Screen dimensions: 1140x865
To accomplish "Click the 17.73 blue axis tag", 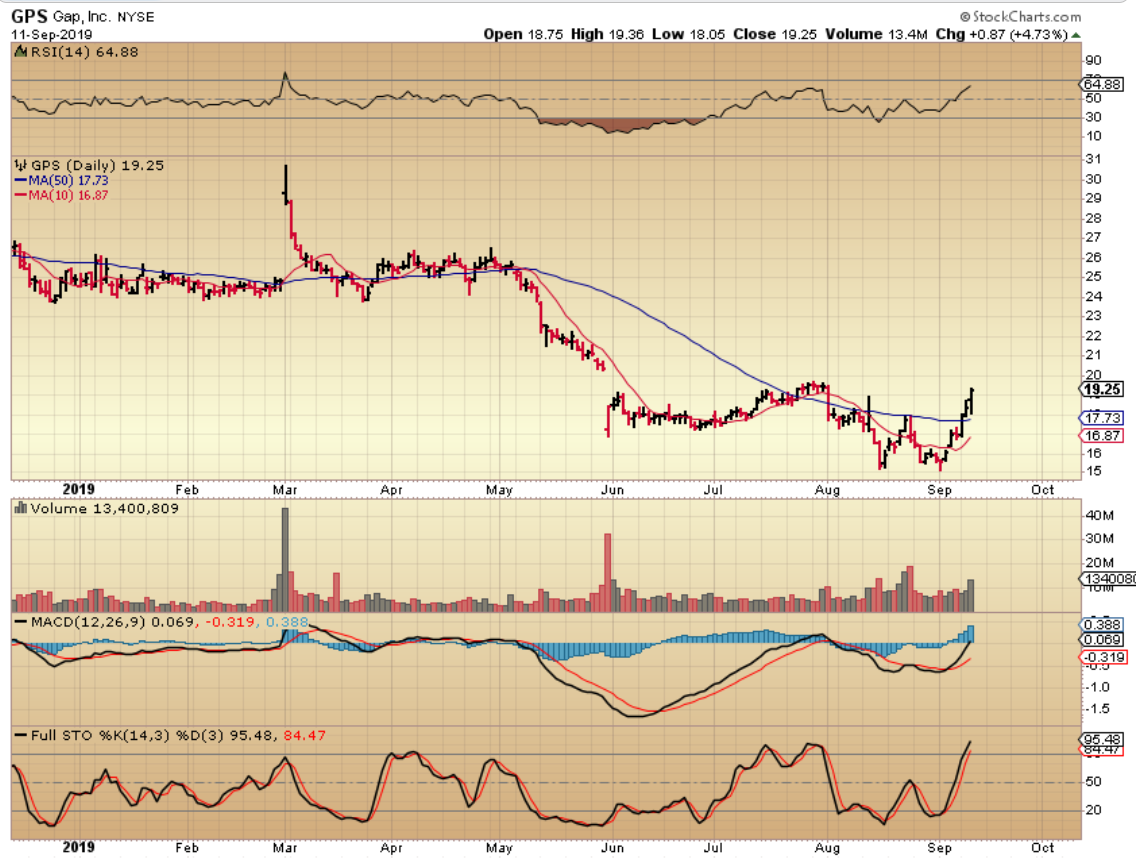I will point(1101,418).
